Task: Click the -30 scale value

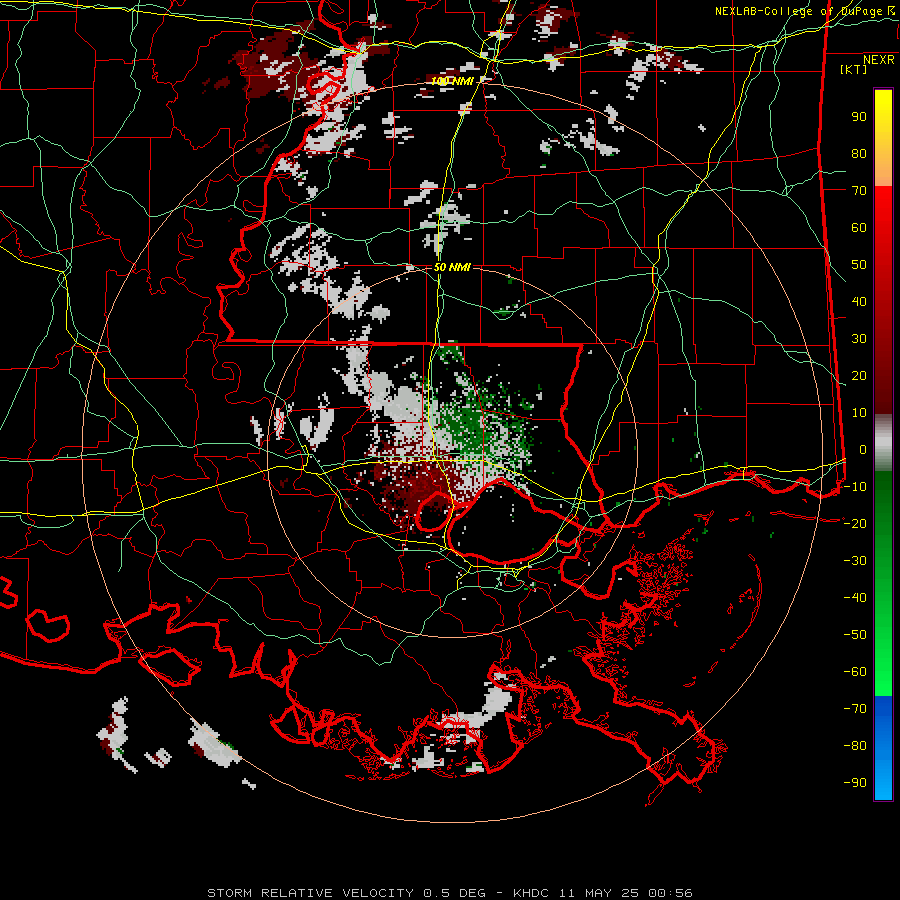Action: tap(855, 561)
